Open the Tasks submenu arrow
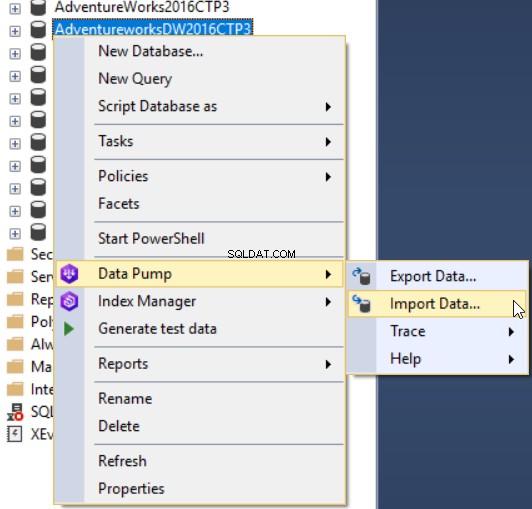The height and width of the screenshot is (509, 532). tap(328, 142)
